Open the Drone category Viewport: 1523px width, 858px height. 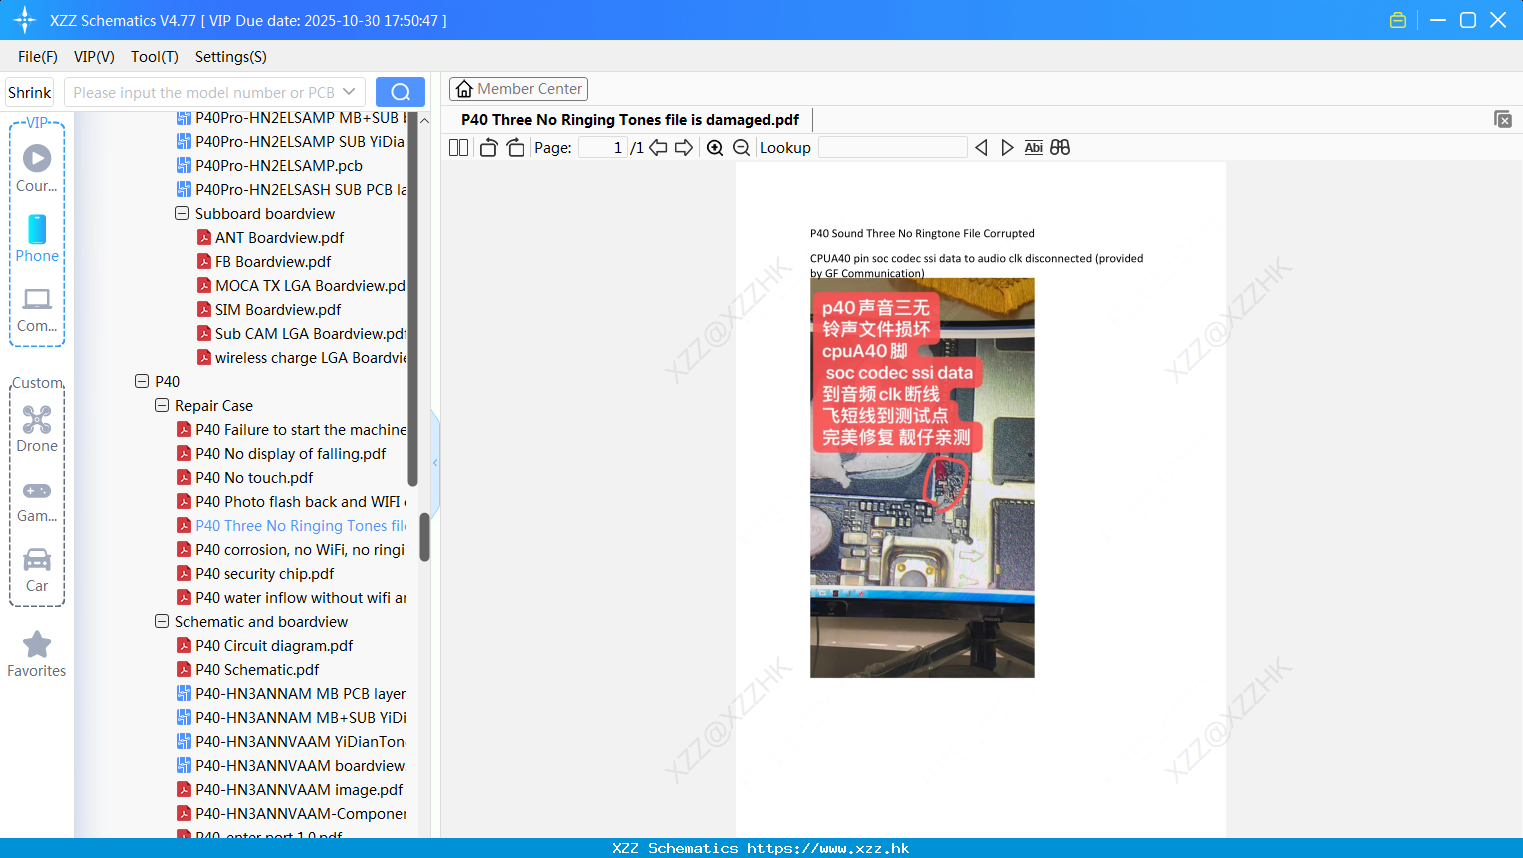(x=37, y=429)
